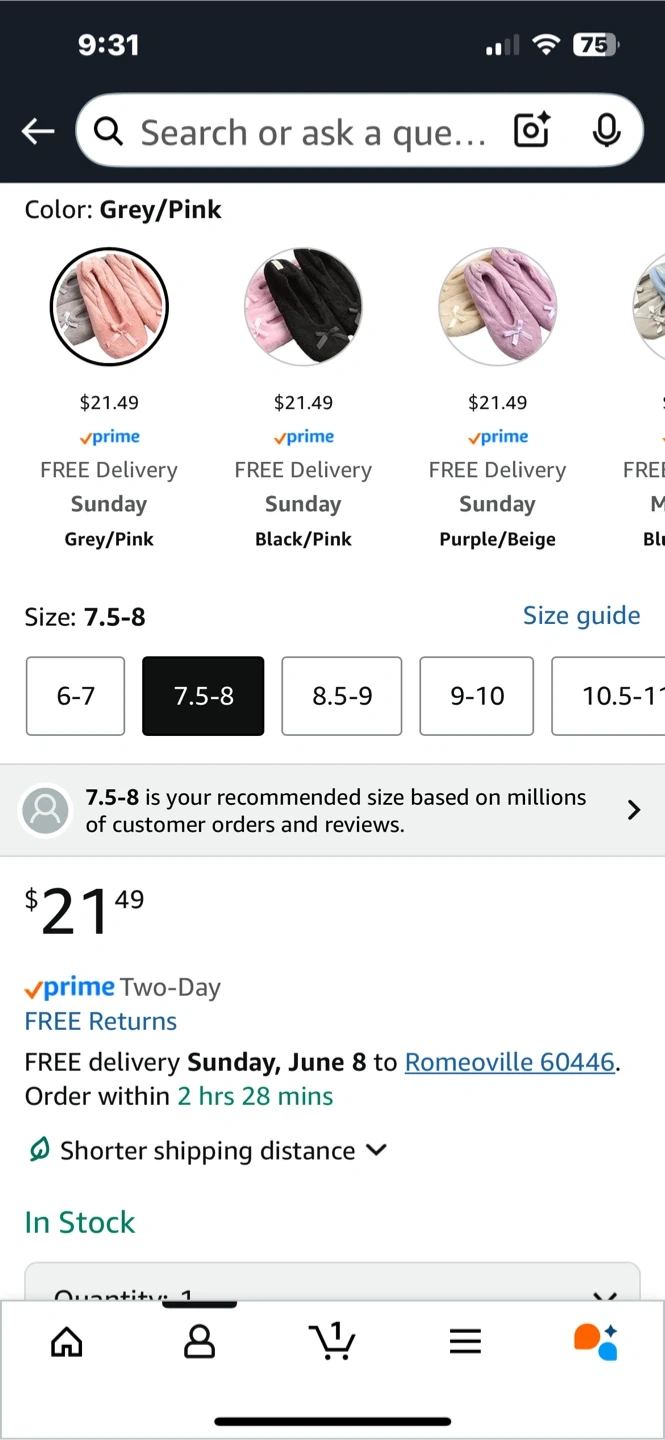Expand Shorter shipping distance details

[x=377, y=1150]
